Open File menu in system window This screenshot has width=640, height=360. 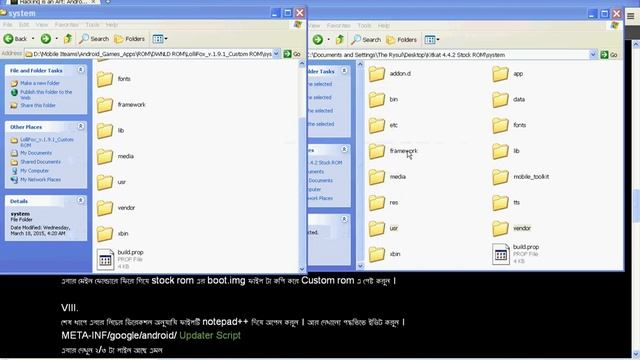click(7, 25)
